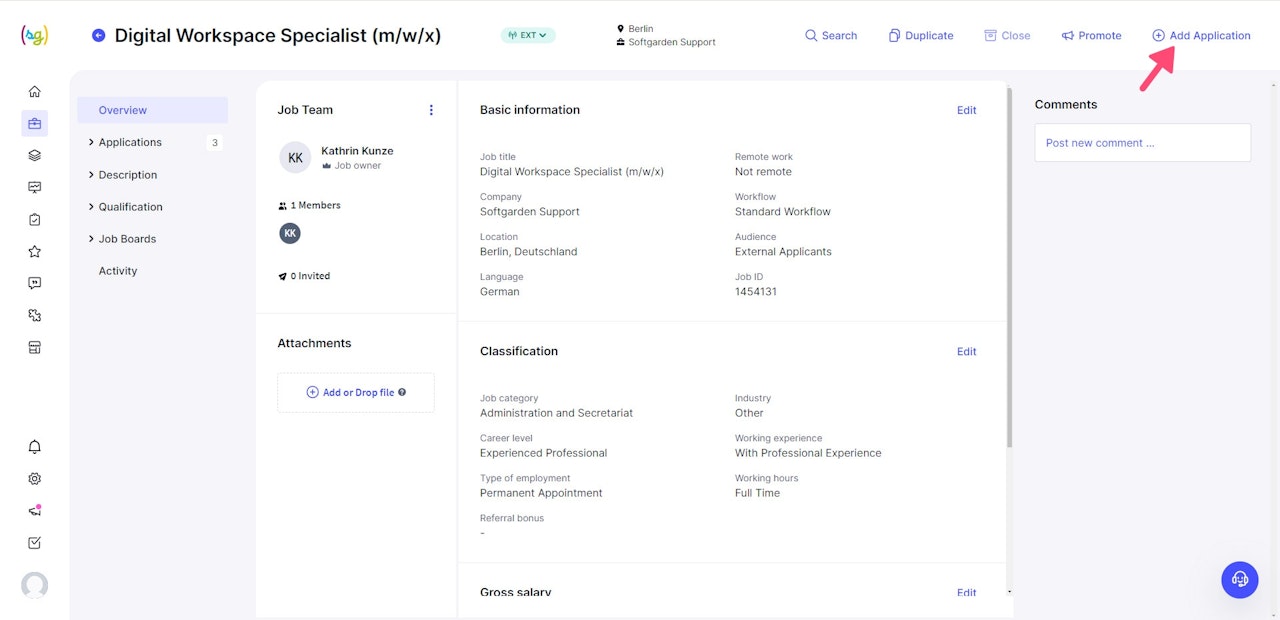Open the star favorites icon in sidebar
1280x620 pixels.
point(35,251)
